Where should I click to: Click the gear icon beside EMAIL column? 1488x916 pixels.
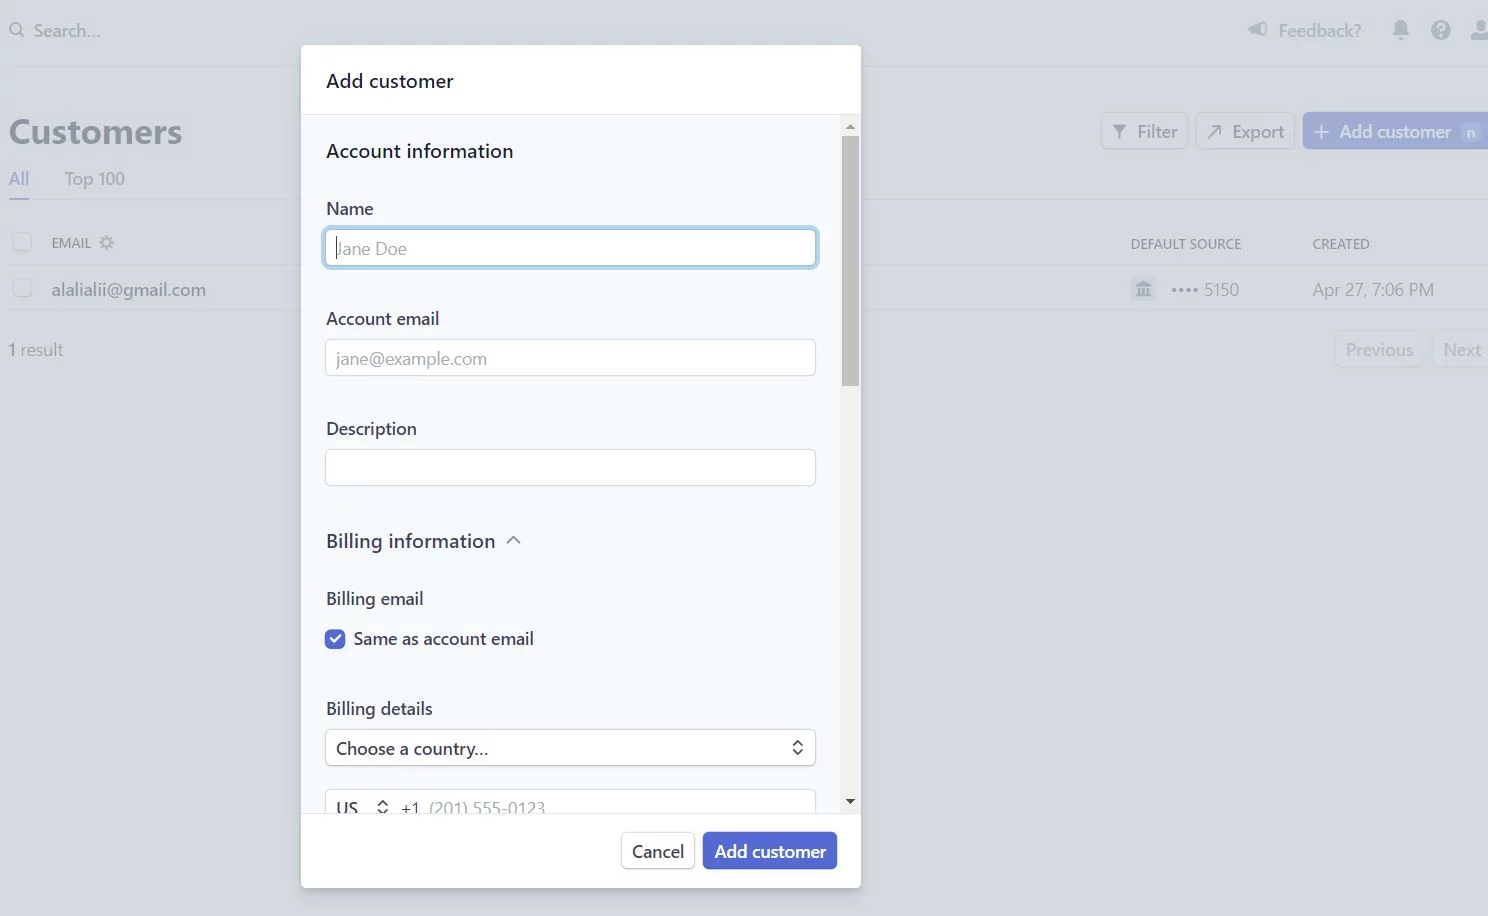pyautogui.click(x=106, y=243)
